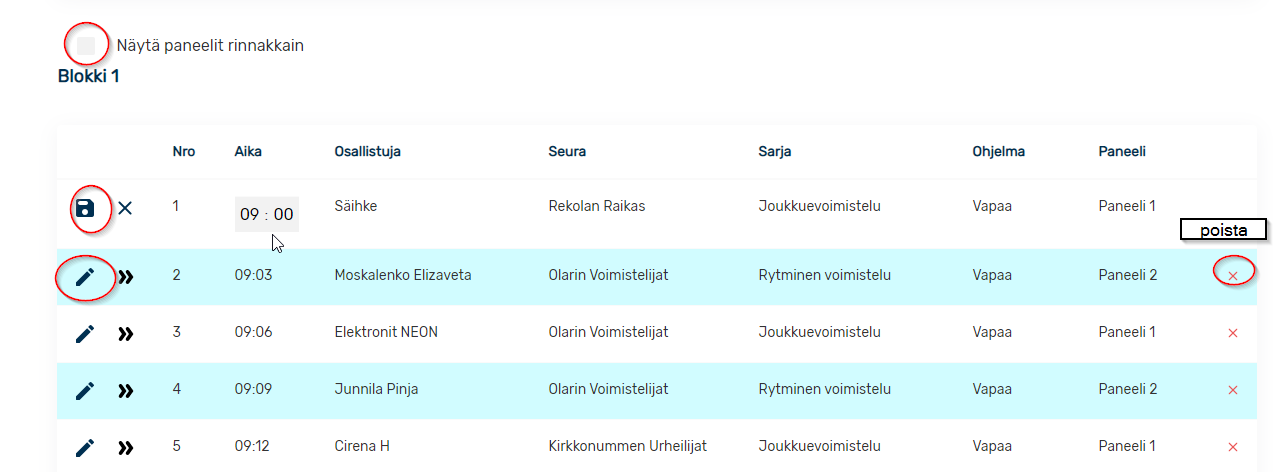Screen dimensions: 1273x472
Task: Toggle the Näytä paneelit rinnakkain checkbox
Action: (86, 45)
